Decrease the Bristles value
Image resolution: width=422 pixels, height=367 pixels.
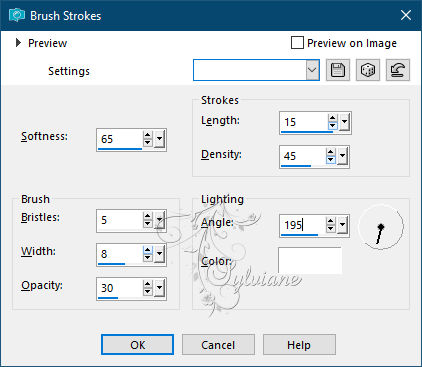(x=147, y=224)
